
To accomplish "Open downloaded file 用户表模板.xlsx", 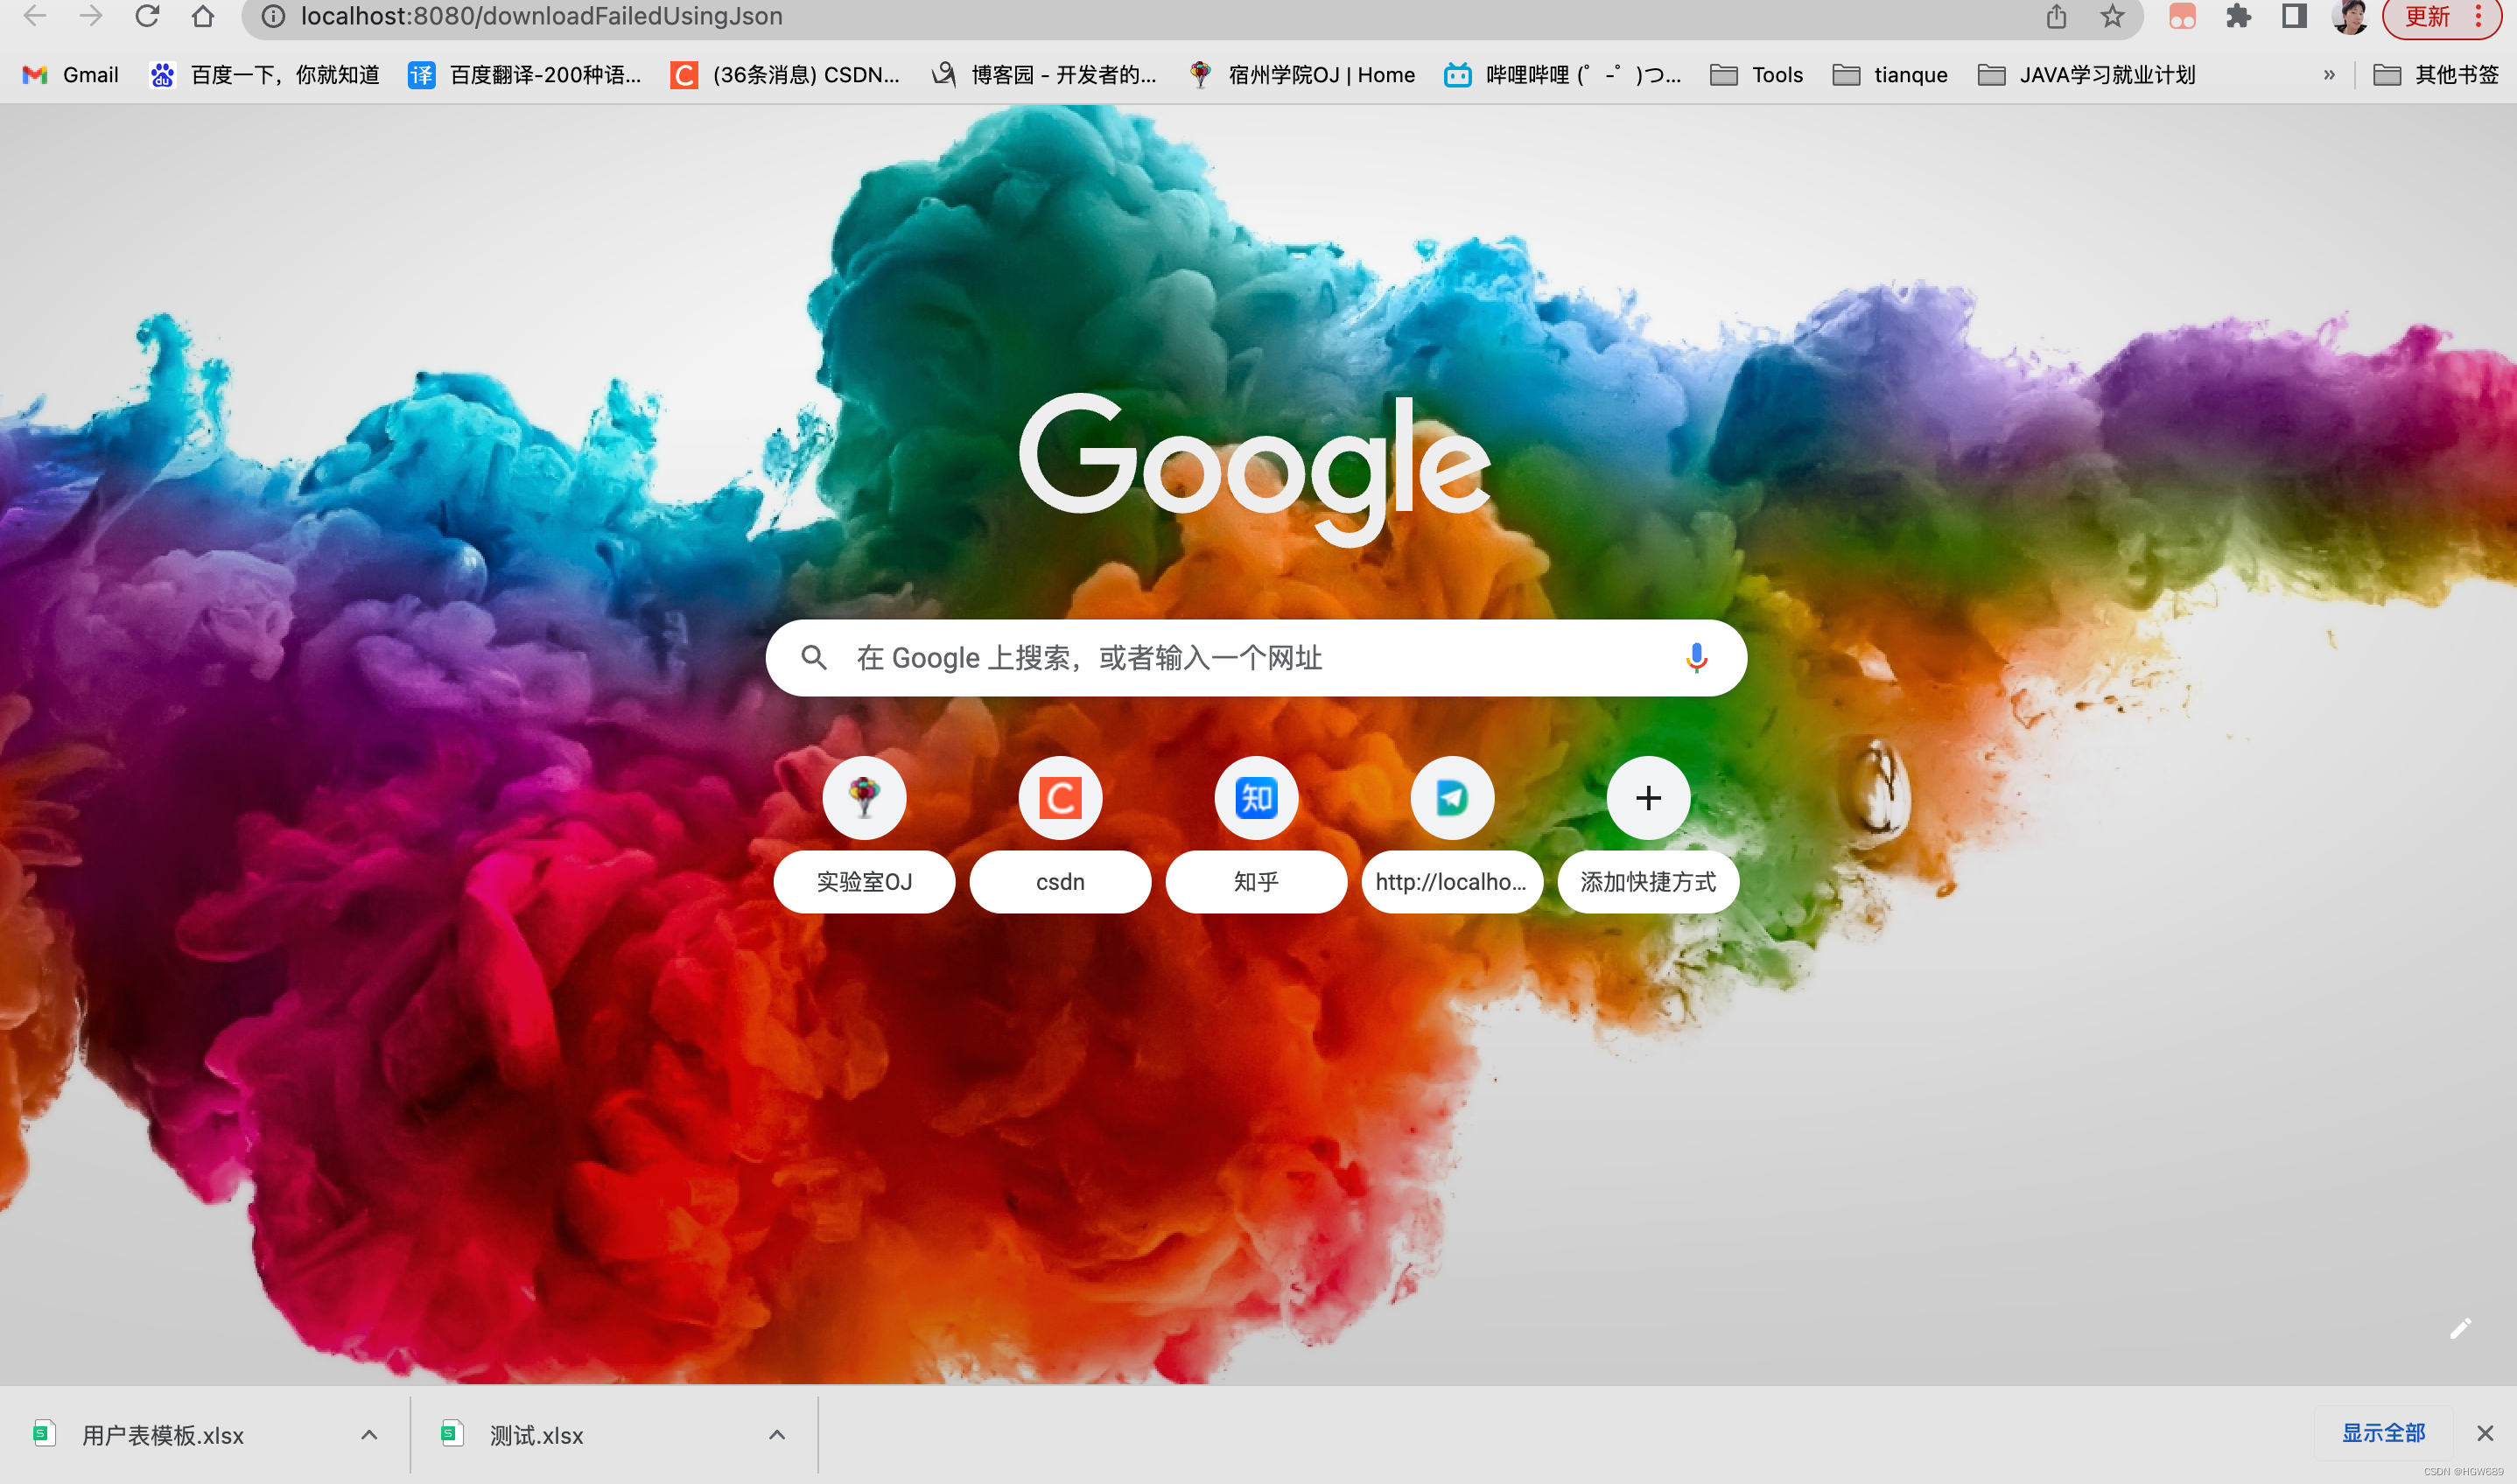I will [x=163, y=1436].
